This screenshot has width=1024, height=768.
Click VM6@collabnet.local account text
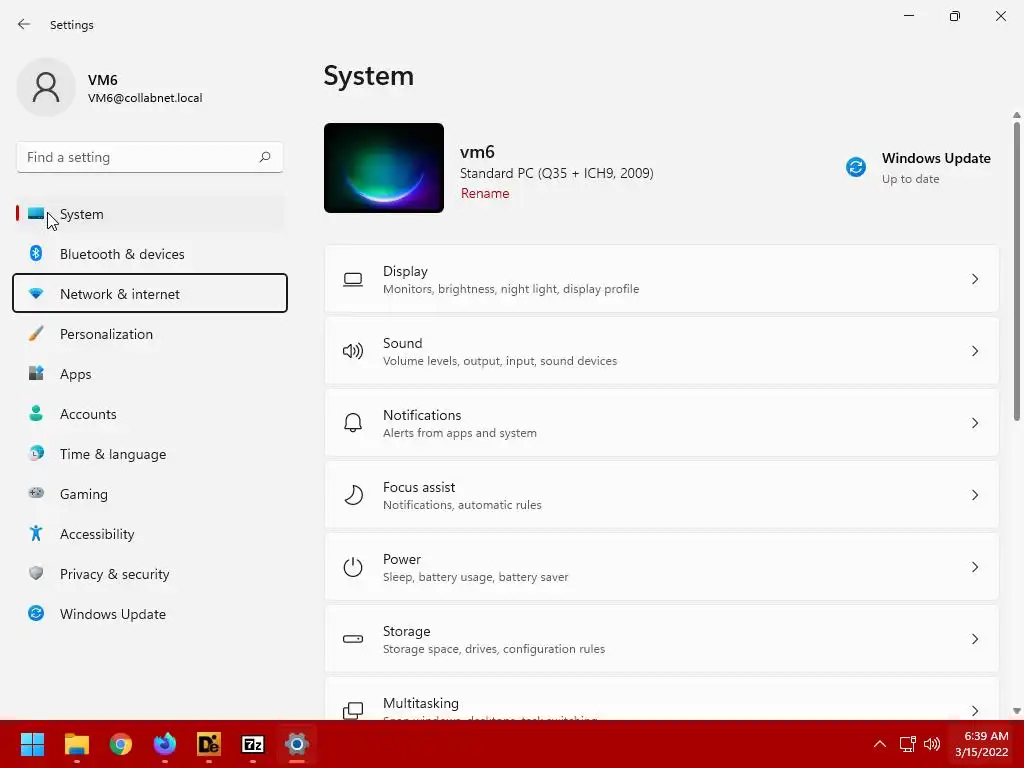tap(145, 98)
